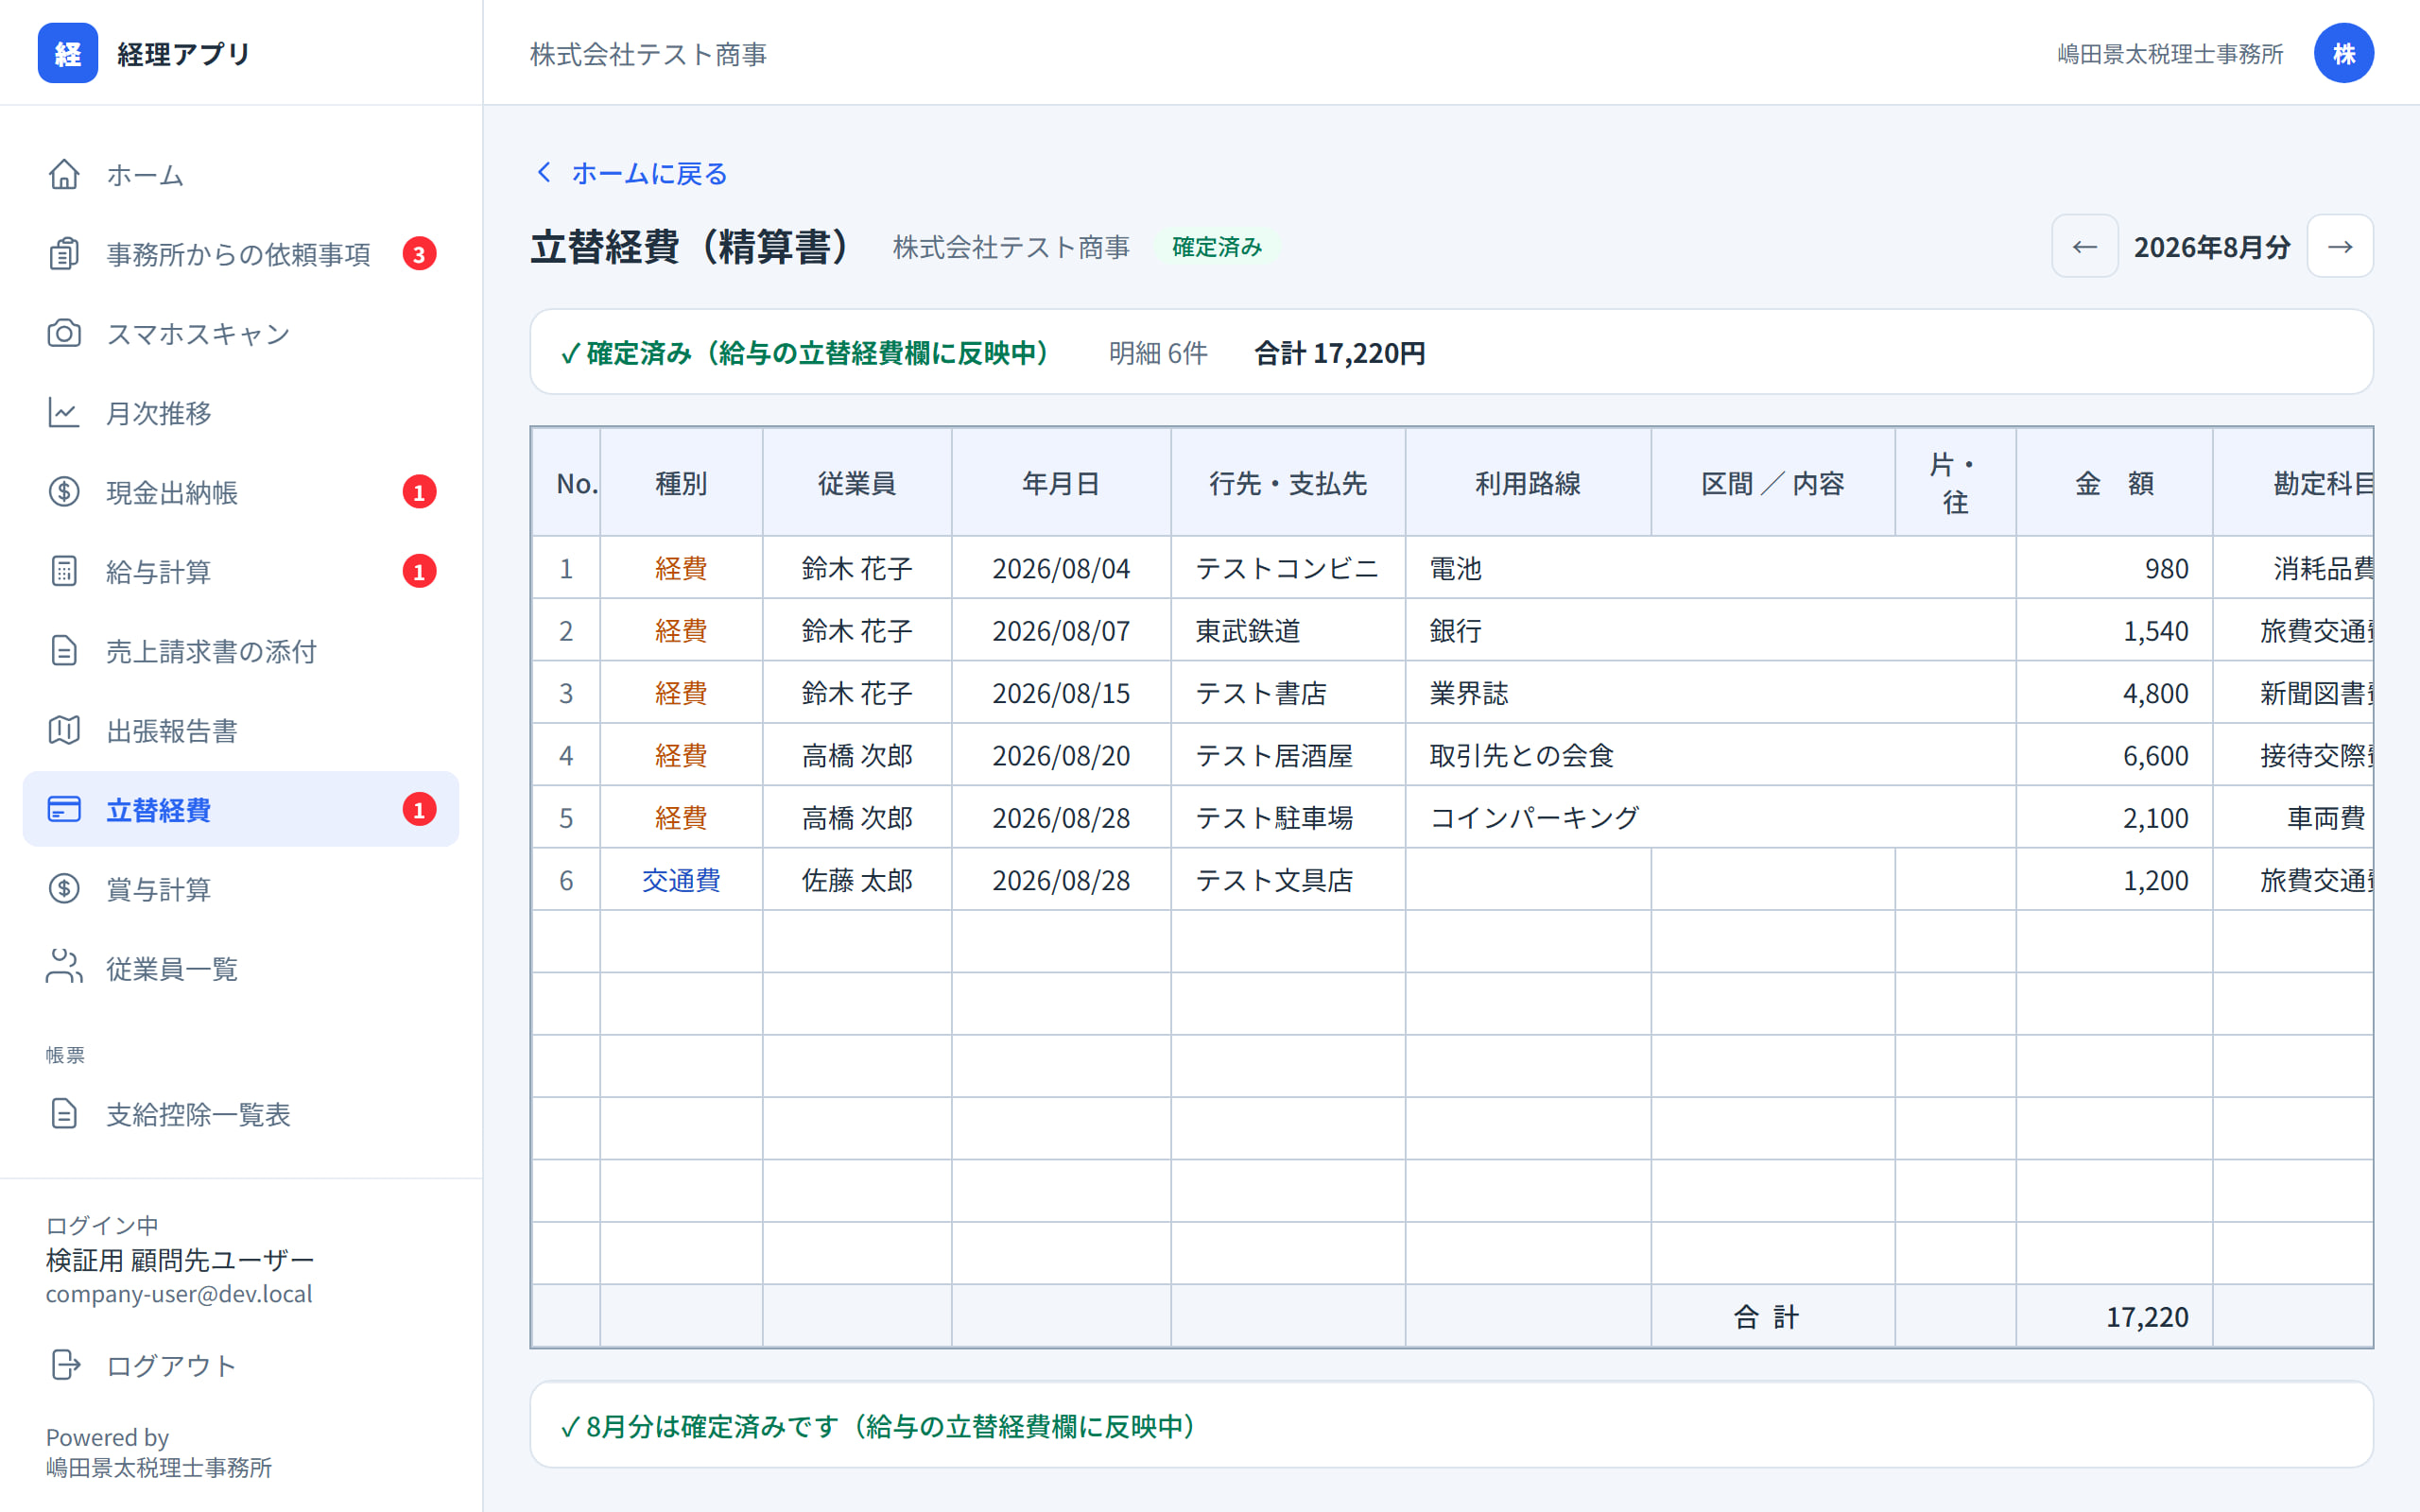Open the スマホスキャン menu item
Viewport: 2420px width, 1512px height.
(240, 333)
